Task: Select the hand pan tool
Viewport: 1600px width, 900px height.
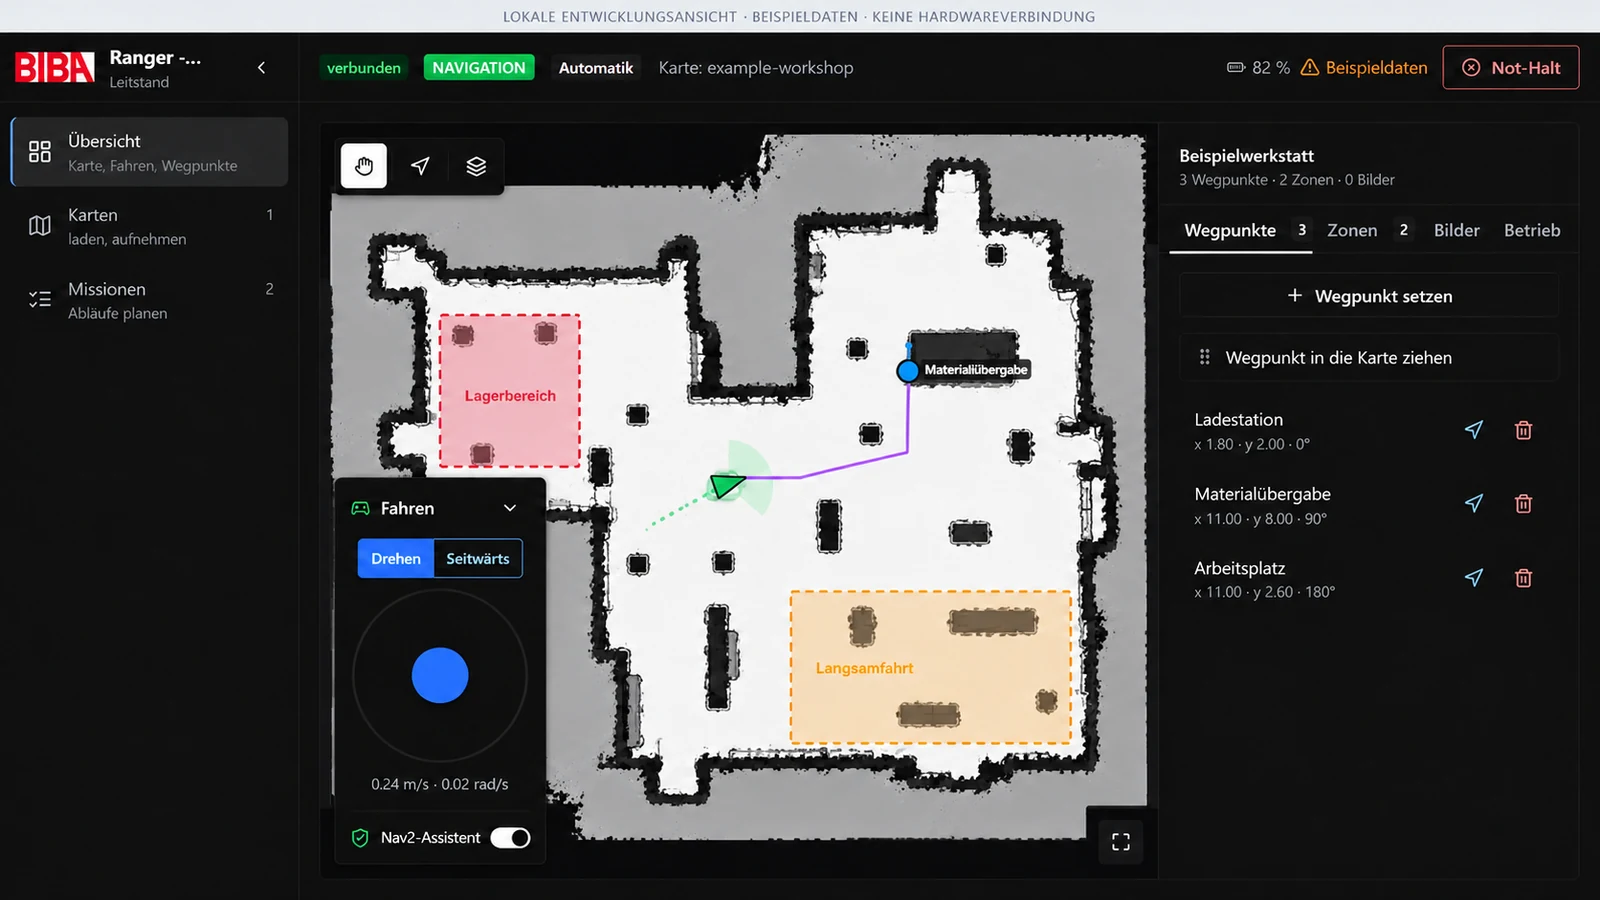Action: pos(364,166)
